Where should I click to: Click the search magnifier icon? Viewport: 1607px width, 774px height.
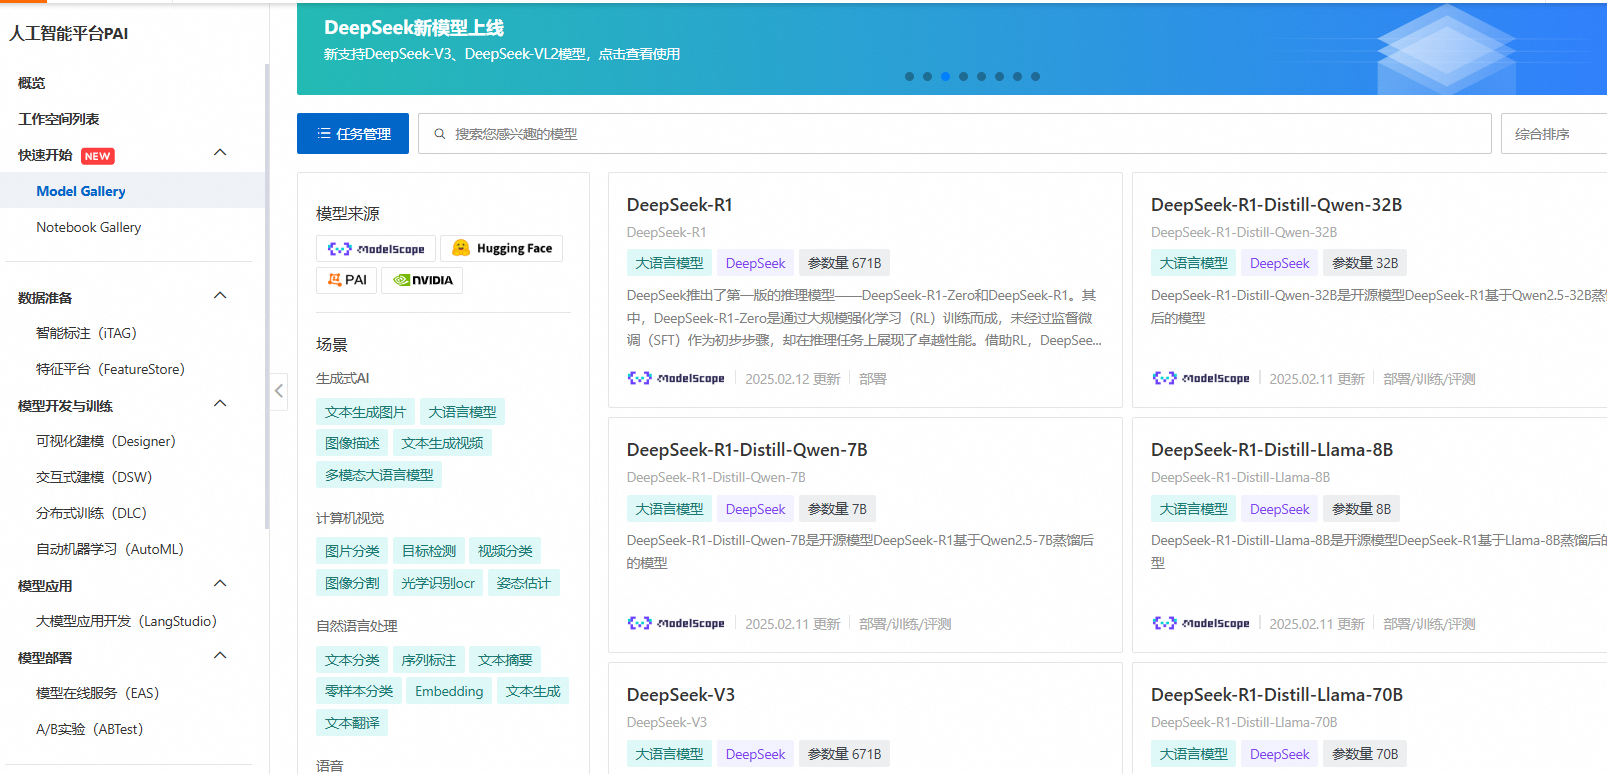[x=439, y=134]
